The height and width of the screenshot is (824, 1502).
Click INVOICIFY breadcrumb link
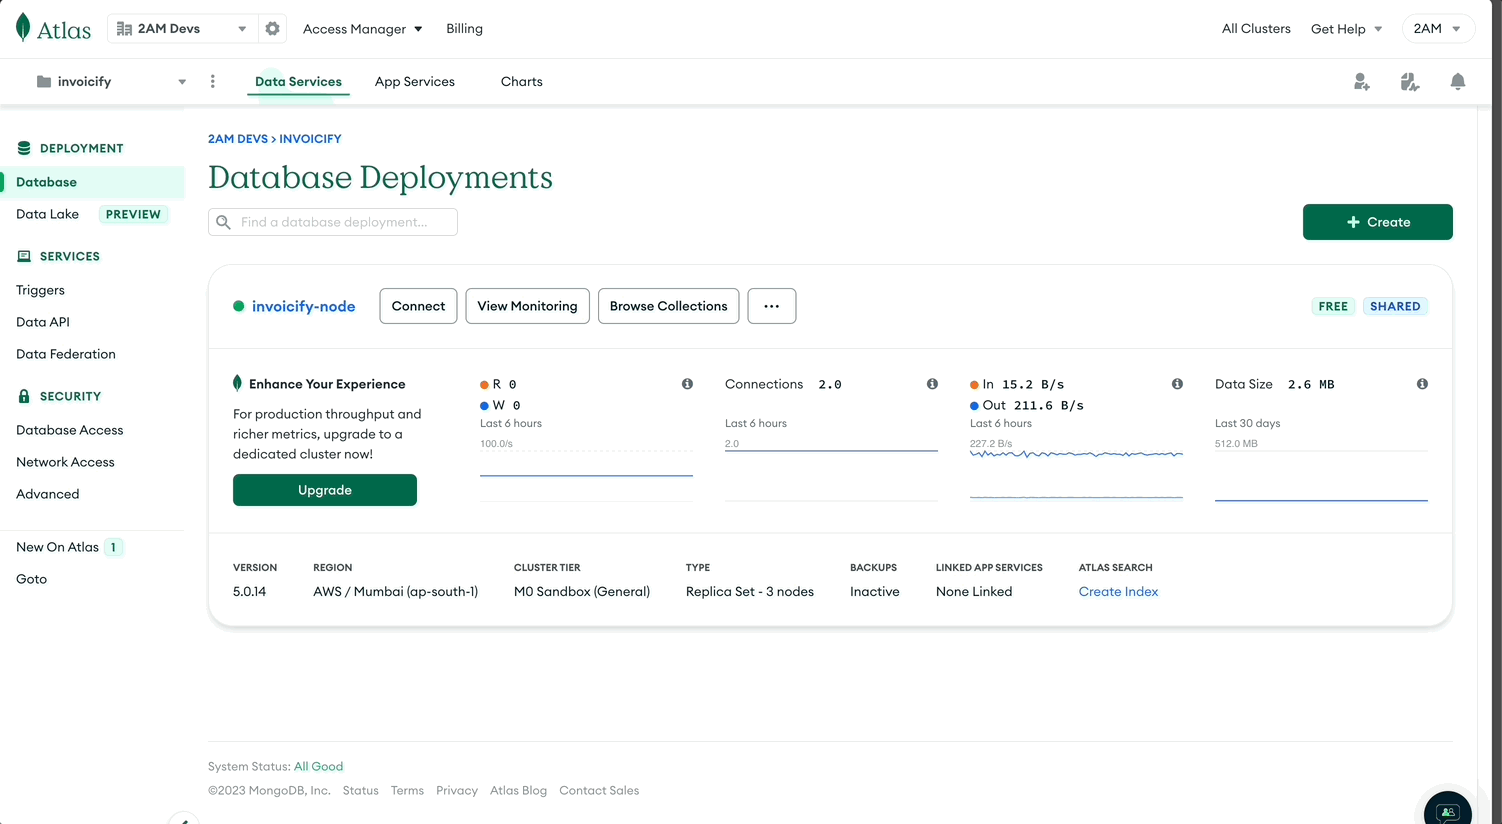point(310,139)
